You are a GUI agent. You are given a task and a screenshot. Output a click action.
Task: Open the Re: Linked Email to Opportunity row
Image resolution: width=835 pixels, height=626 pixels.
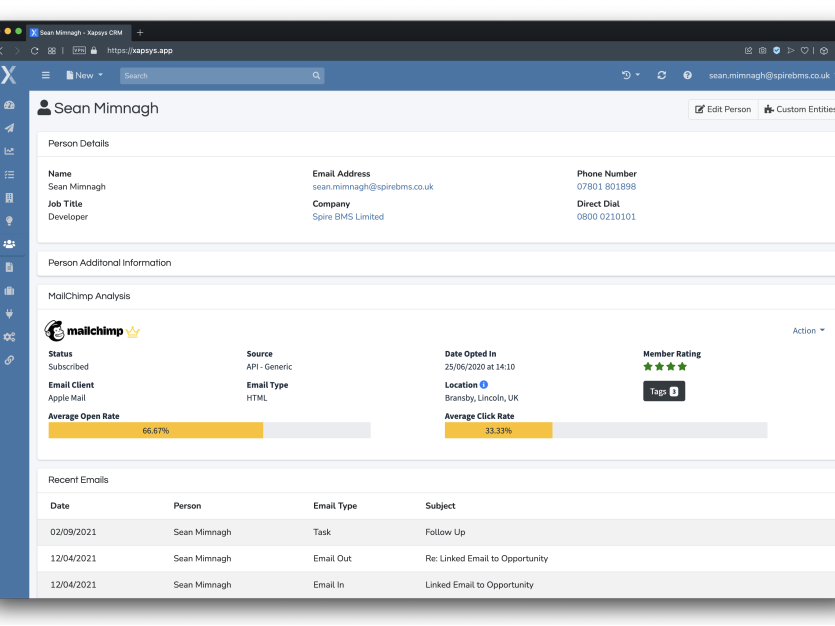[436, 558]
